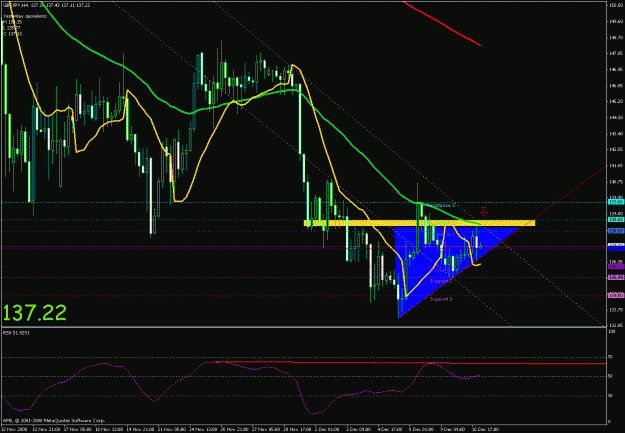625x433 pixels.
Task: Click the RSI indicator label in subwindow
Action: click(x=16, y=333)
